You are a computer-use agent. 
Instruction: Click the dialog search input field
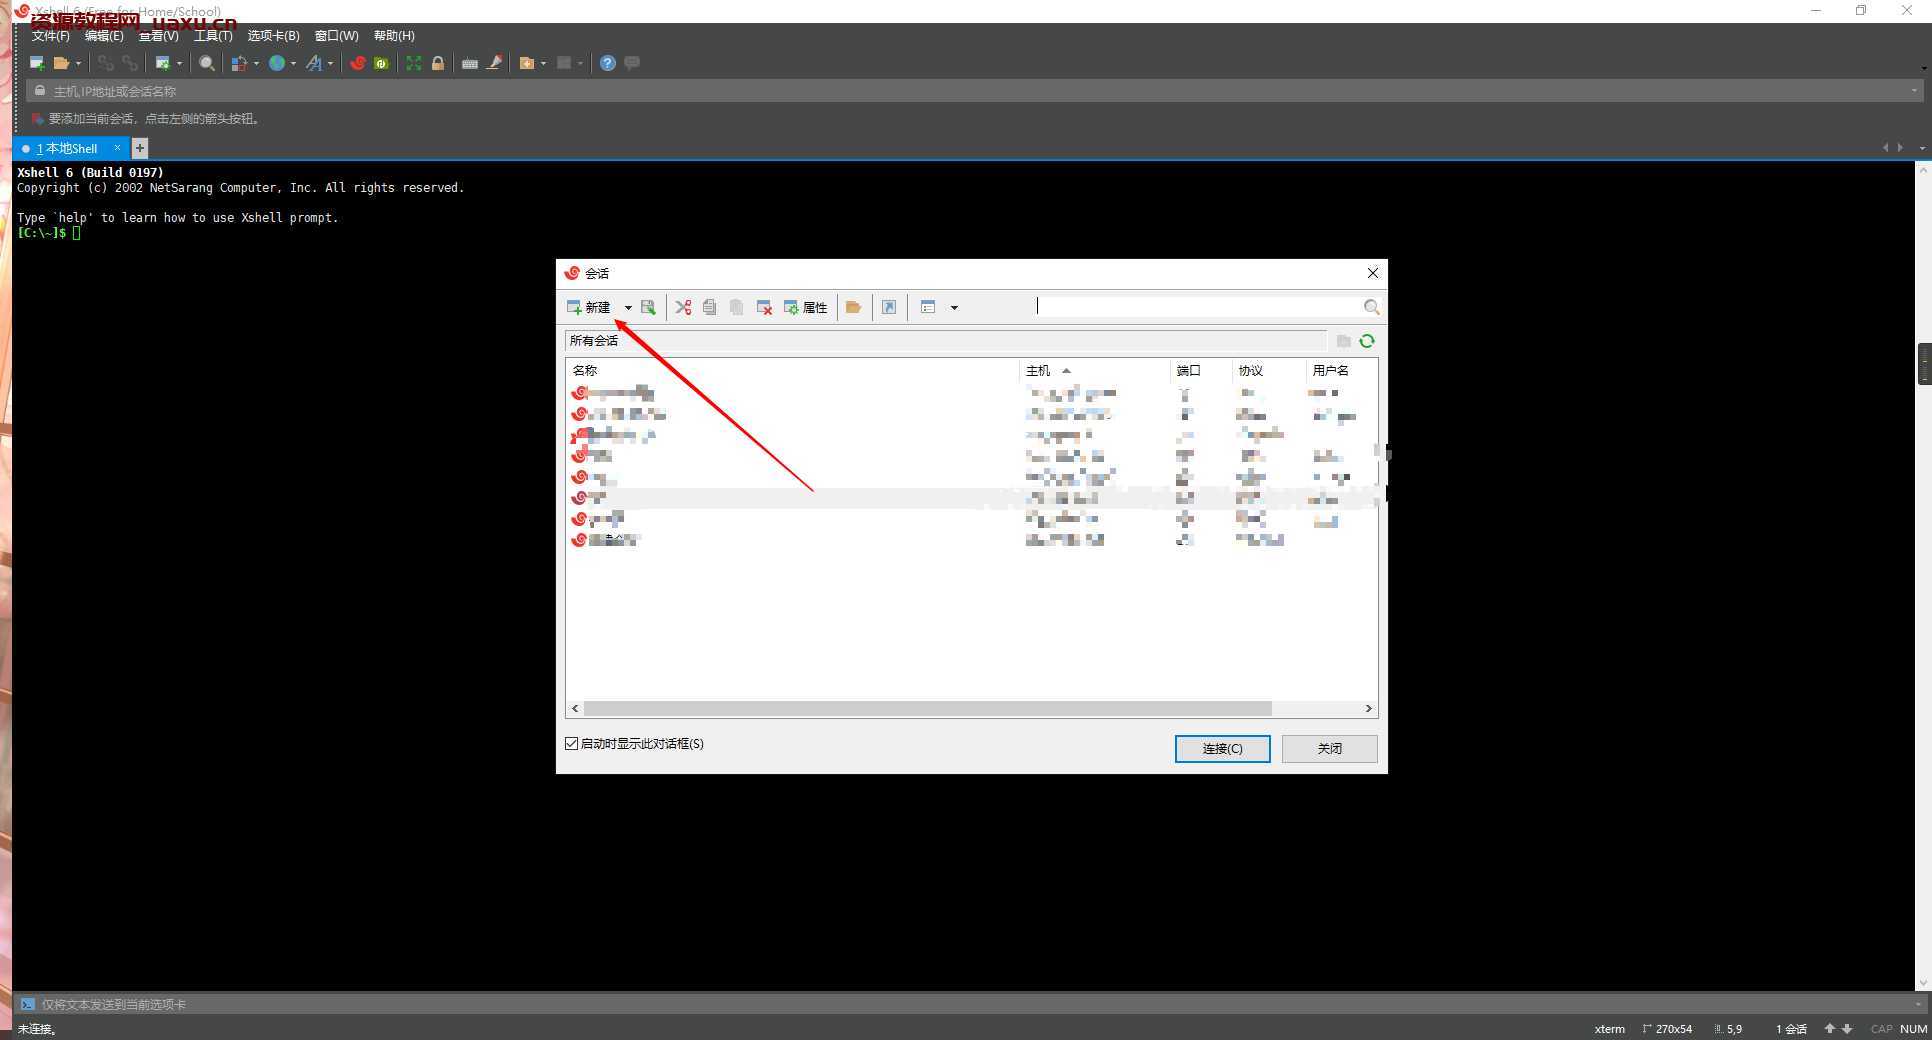(1198, 306)
